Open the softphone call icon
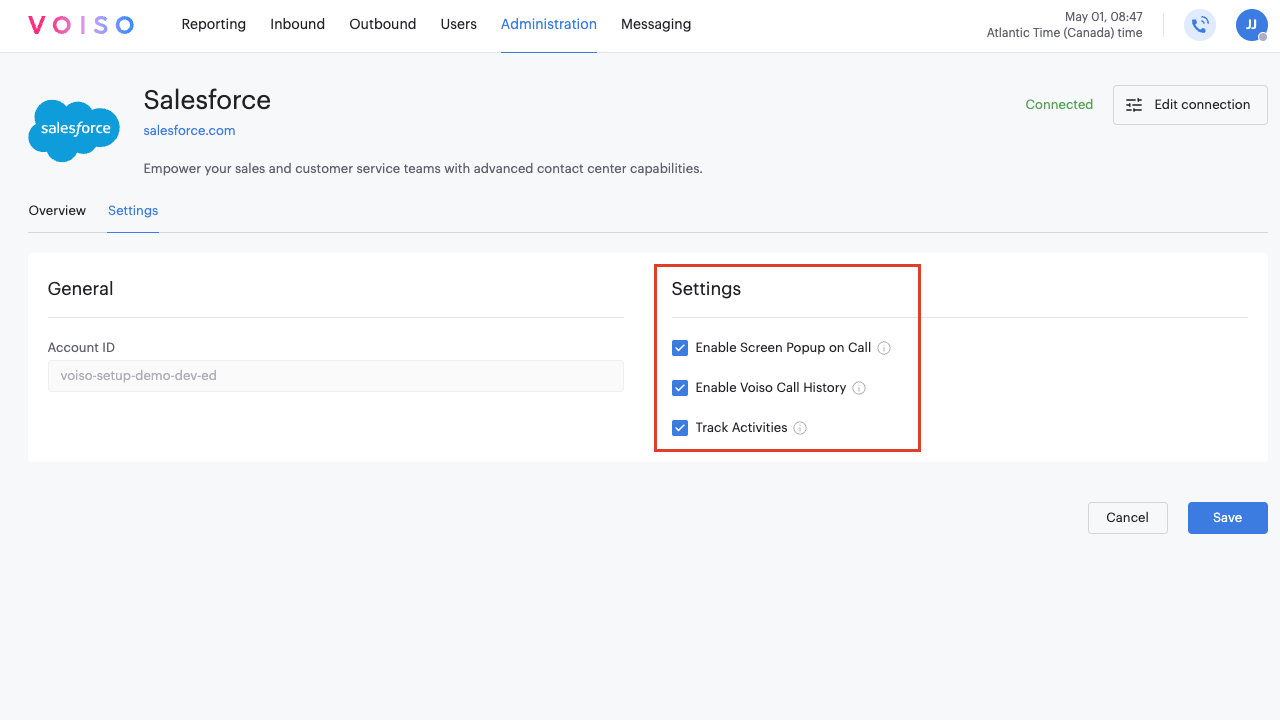This screenshot has width=1280, height=720. [x=1200, y=25]
